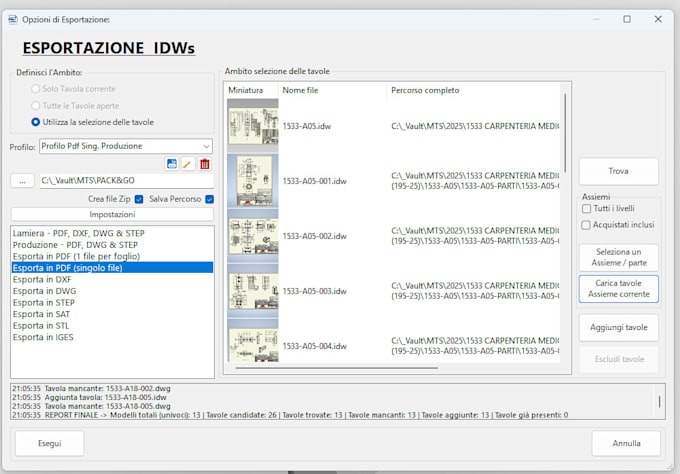Select file name 1533-A05-004.idw
Image resolution: width=680 pixels, height=474 pixels.
point(314,346)
